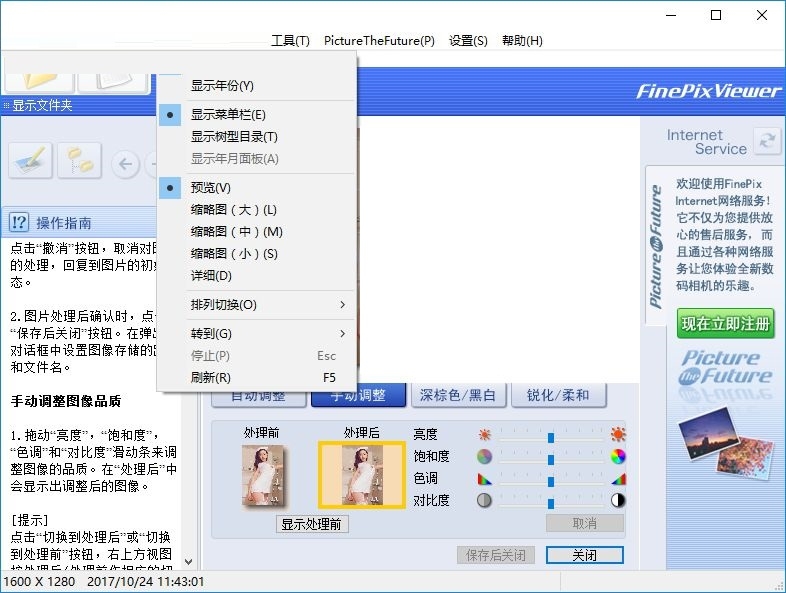Click the 取消 button
Image resolution: width=786 pixels, height=593 pixels.
pos(584,524)
